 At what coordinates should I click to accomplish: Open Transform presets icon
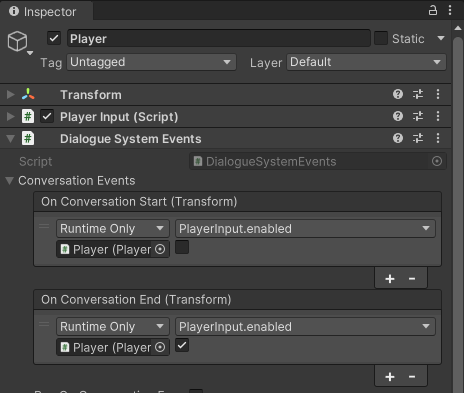(418, 94)
